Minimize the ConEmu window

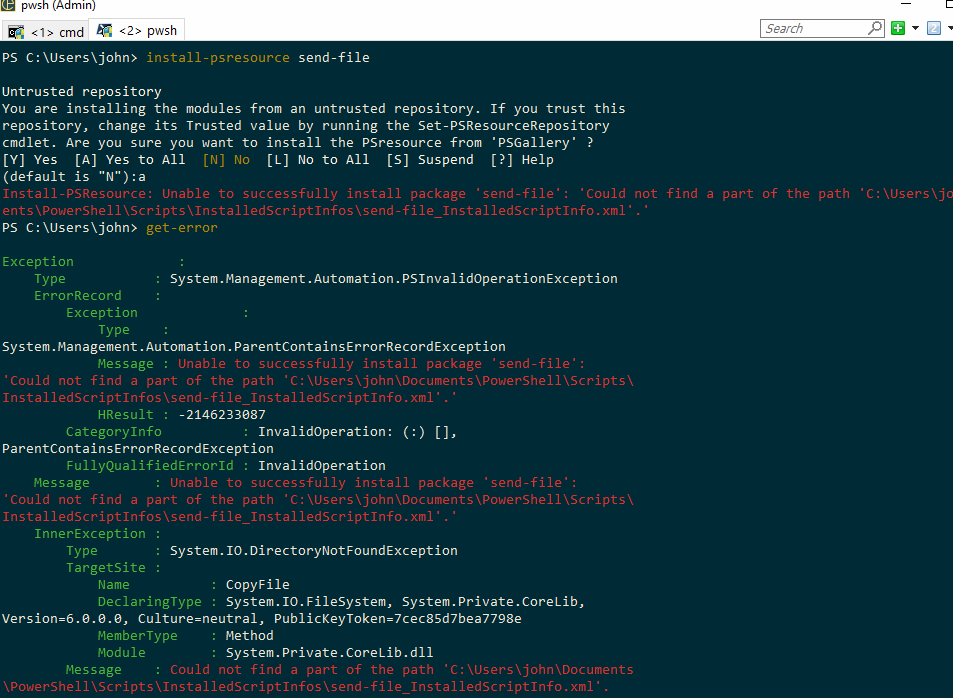coord(905,6)
